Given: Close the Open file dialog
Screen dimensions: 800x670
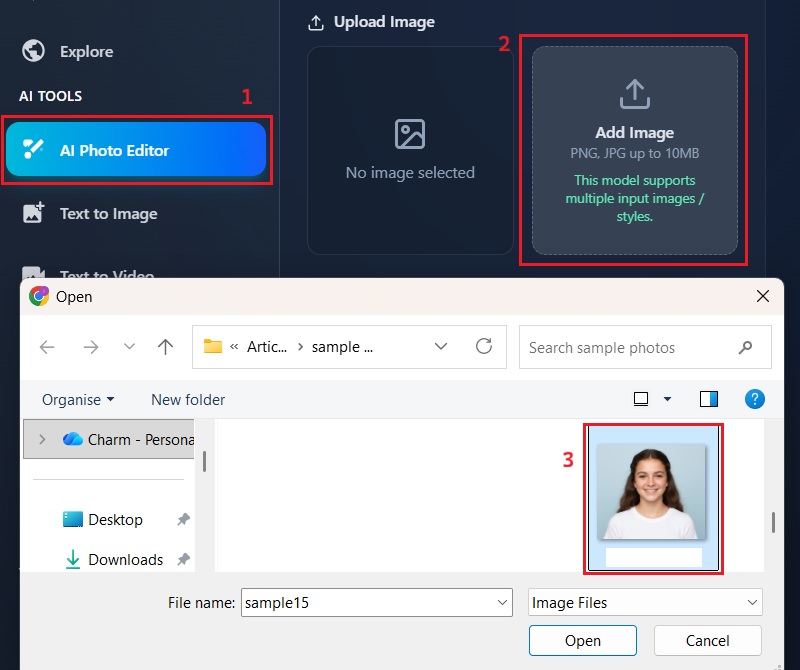Looking at the screenshot, I should point(763,296).
